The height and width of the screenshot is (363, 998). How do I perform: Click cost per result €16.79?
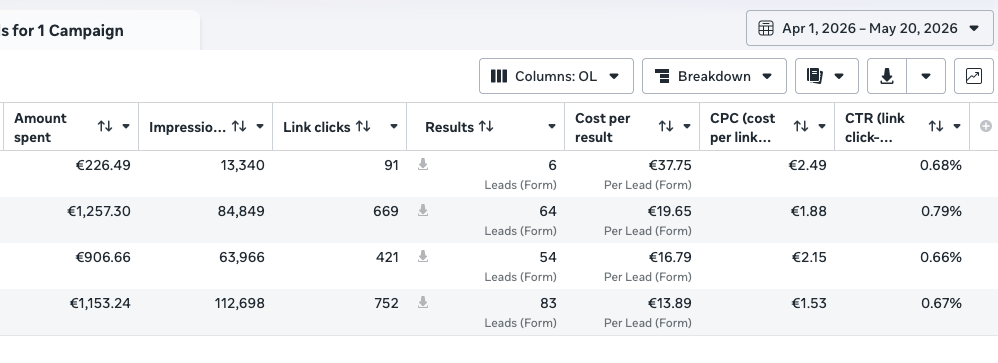(670, 257)
